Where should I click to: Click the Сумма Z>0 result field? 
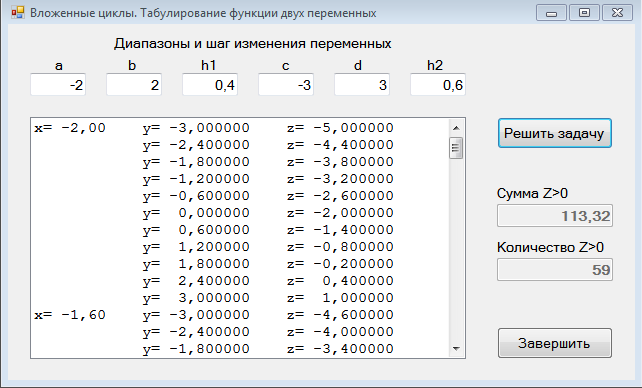[555, 216]
